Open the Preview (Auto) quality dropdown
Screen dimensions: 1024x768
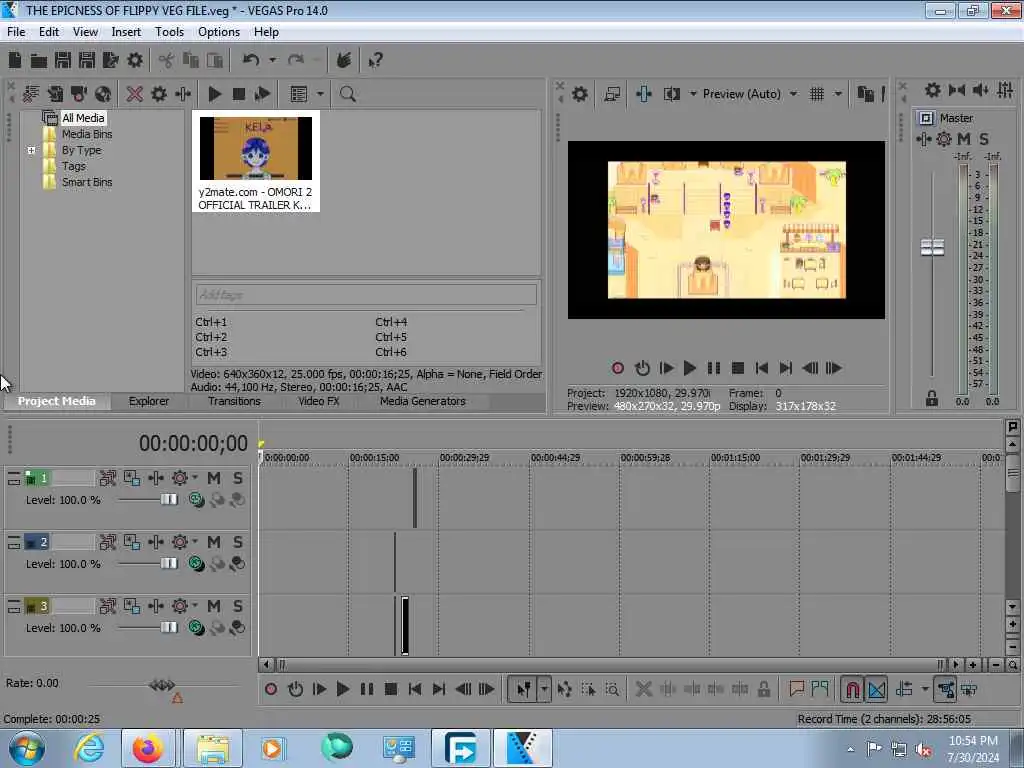[793, 94]
